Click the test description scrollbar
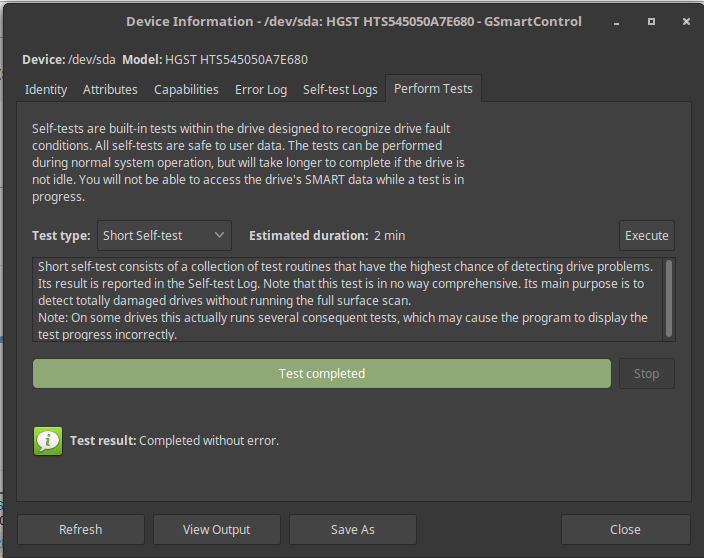Image resolution: width=704 pixels, height=558 pixels. coord(669,299)
